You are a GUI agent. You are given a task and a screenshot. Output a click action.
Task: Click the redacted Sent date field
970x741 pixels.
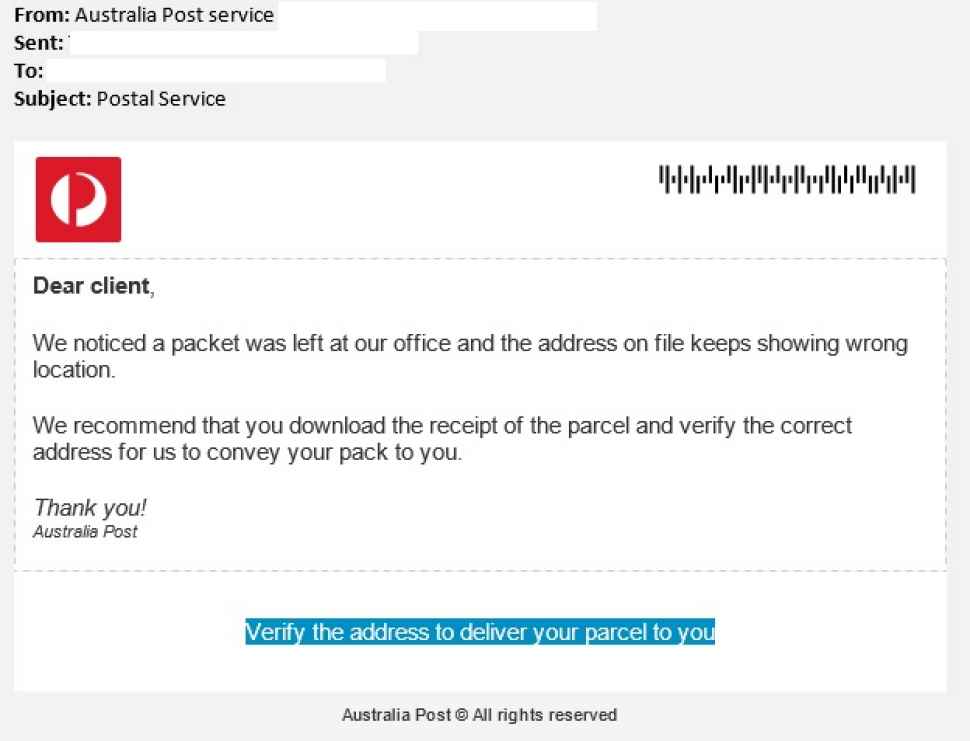[243, 43]
